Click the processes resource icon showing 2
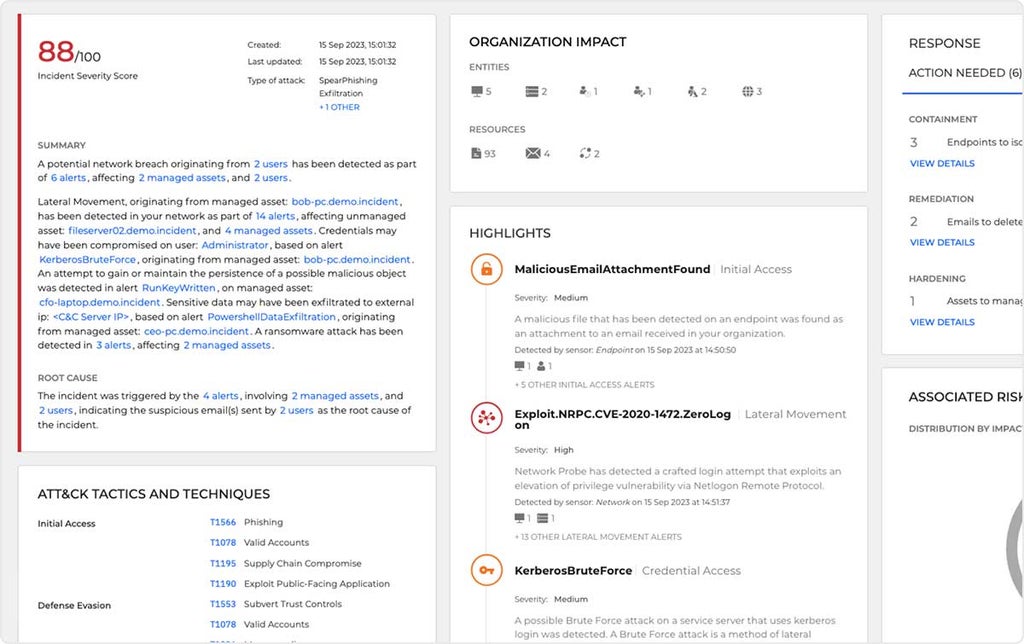The image size is (1024, 644). [x=584, y=153]
